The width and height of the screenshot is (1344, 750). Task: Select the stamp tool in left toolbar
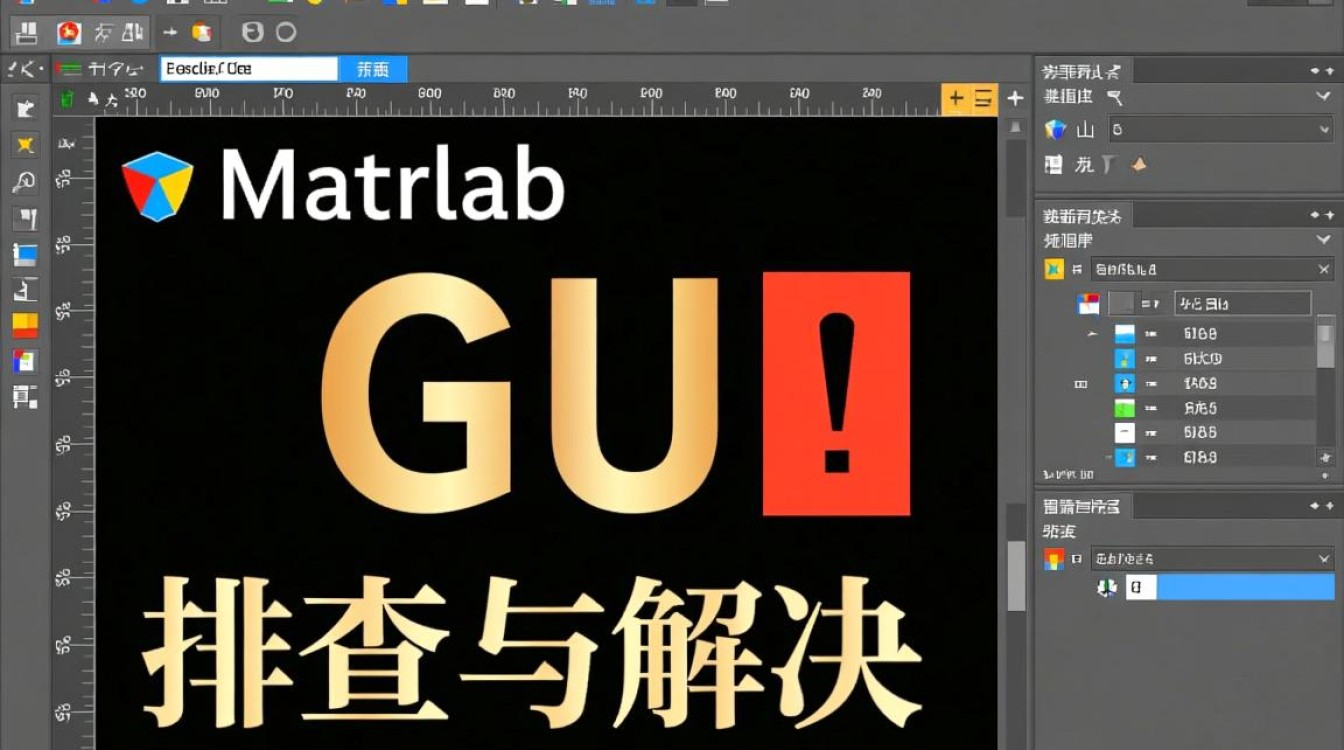(x=25, y=290)
